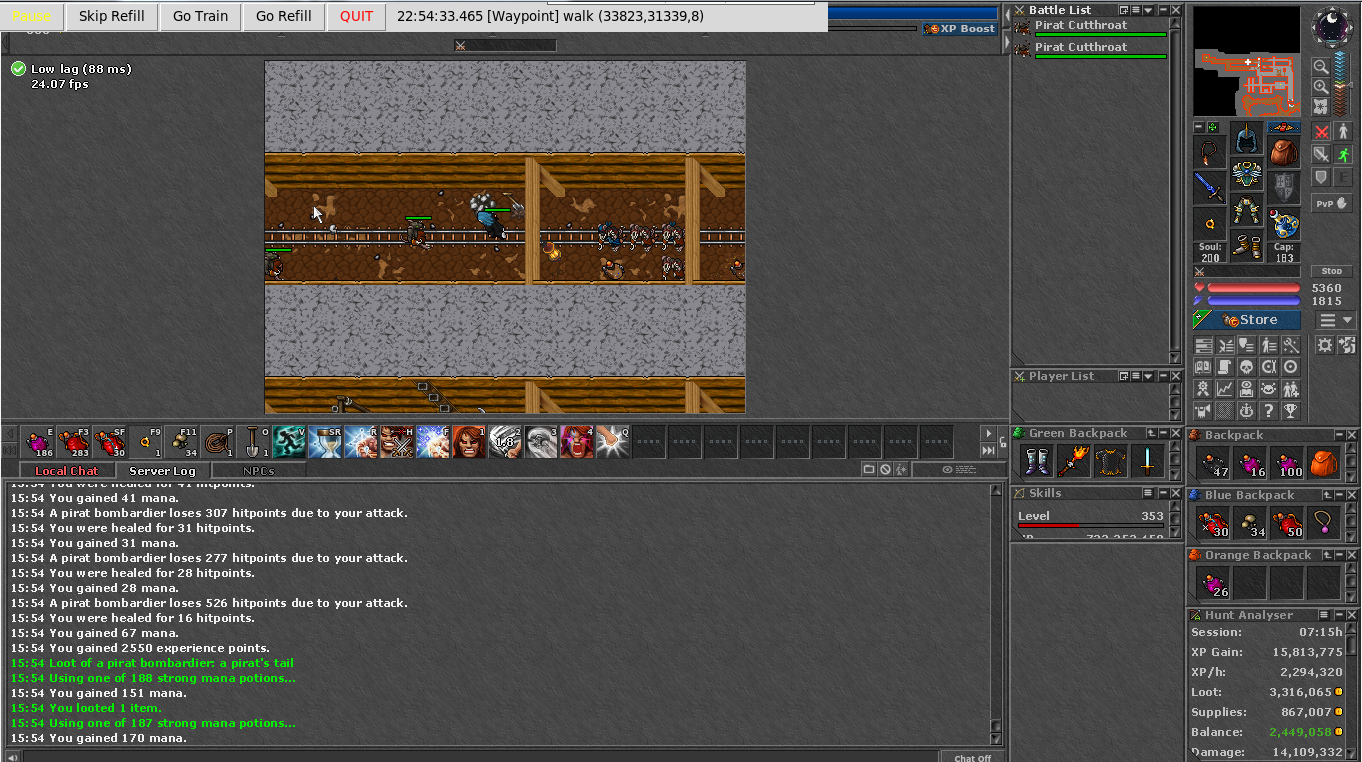
Task: Click the amulet necklace equipment slot
Action: click(1209, 152)
